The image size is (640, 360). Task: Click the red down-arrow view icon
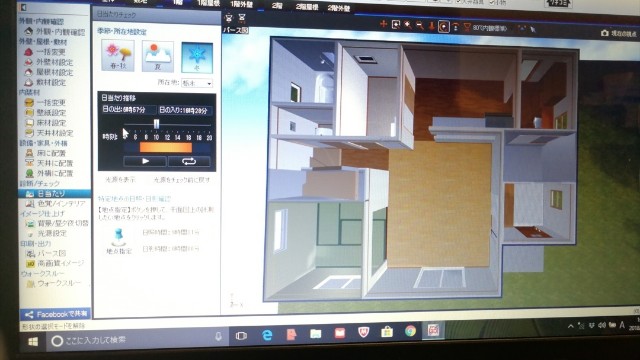coord(431,26)
